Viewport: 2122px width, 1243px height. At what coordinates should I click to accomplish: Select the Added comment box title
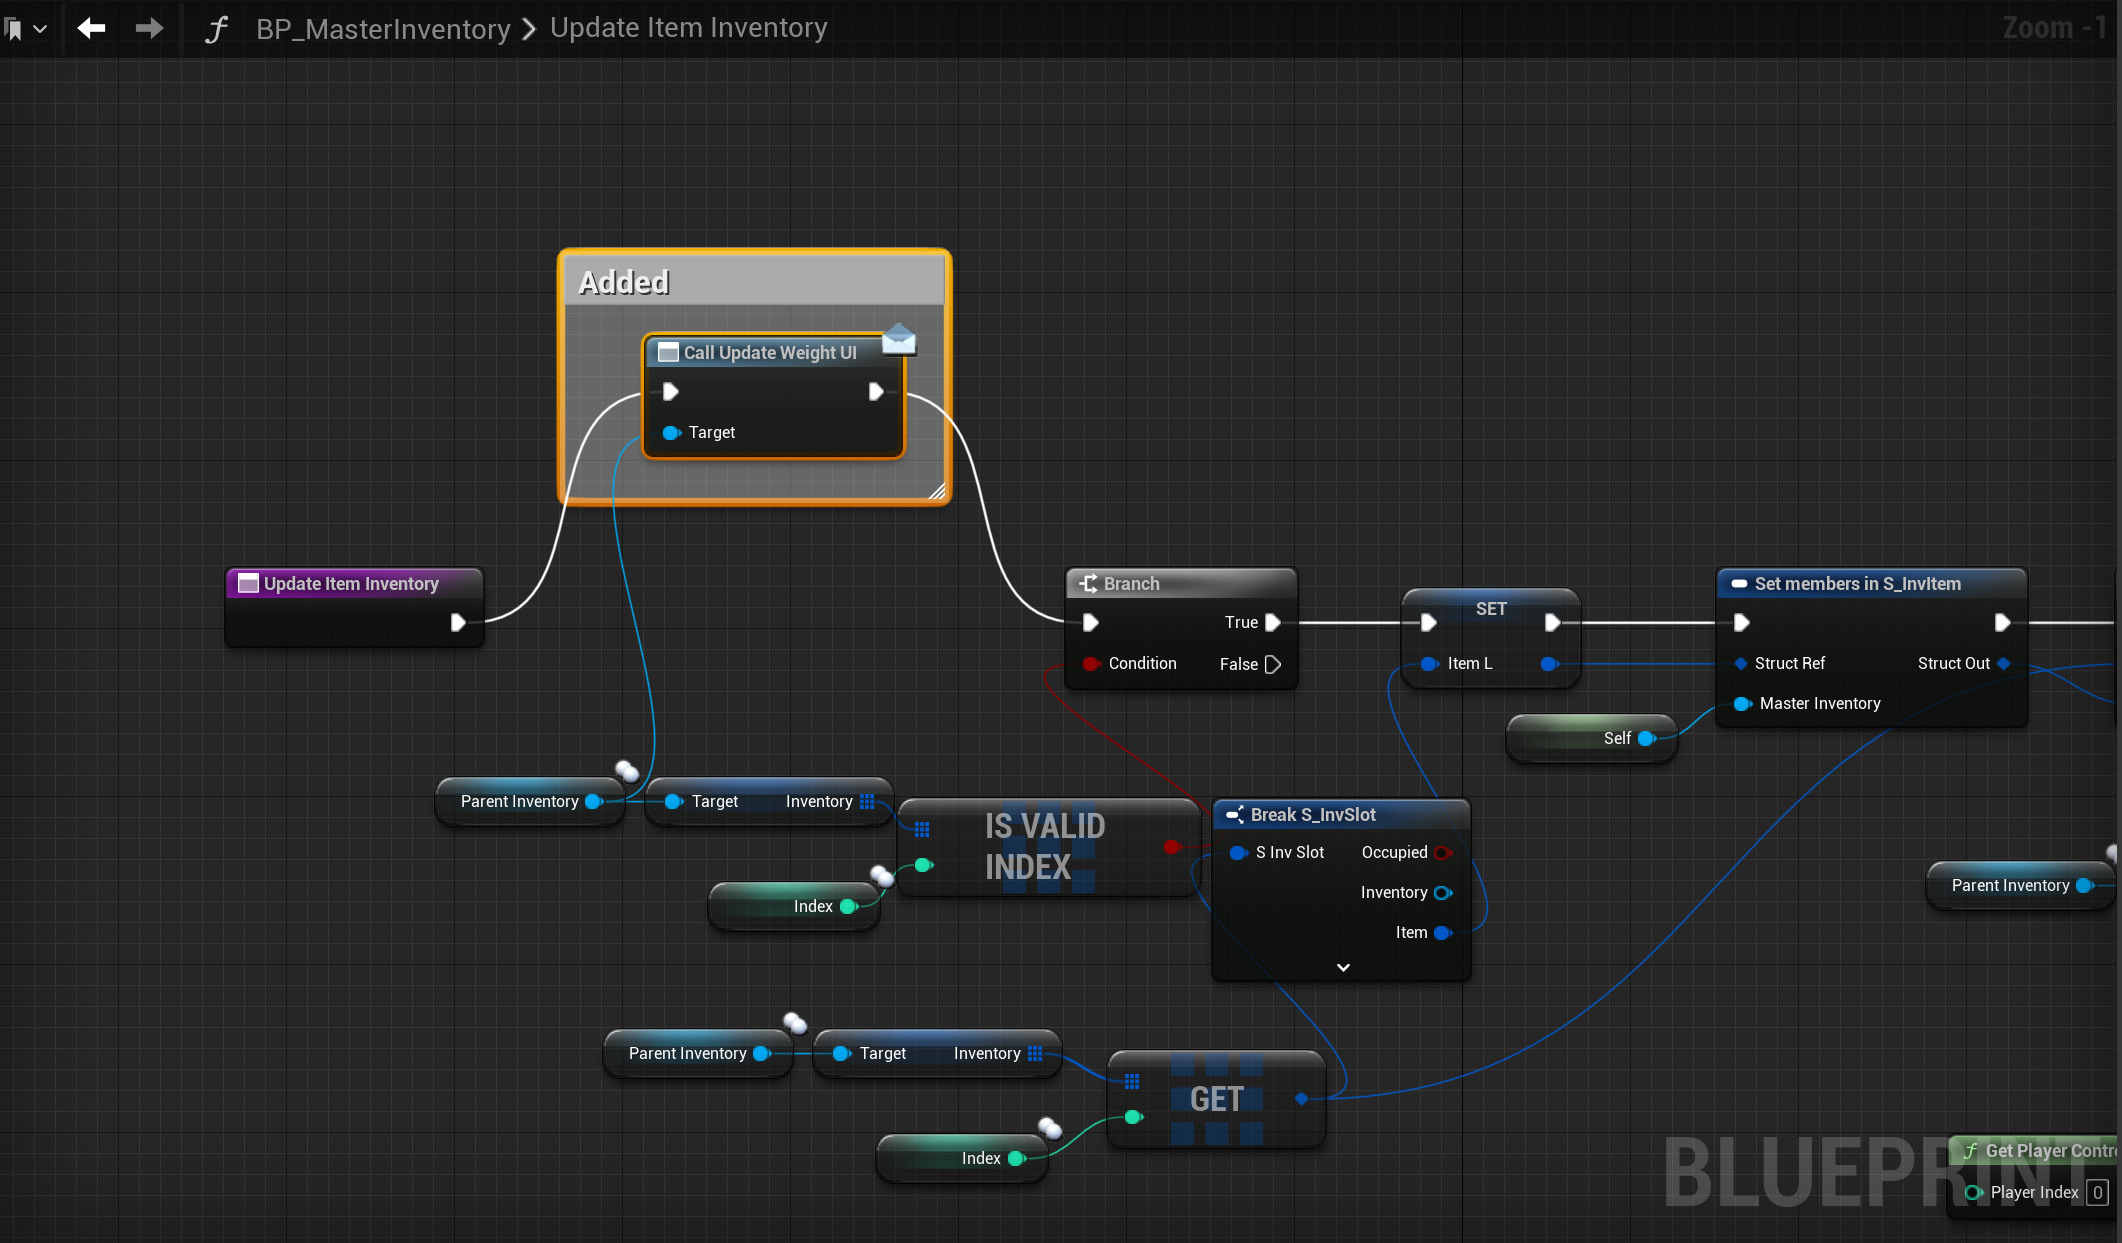point(624,282)
